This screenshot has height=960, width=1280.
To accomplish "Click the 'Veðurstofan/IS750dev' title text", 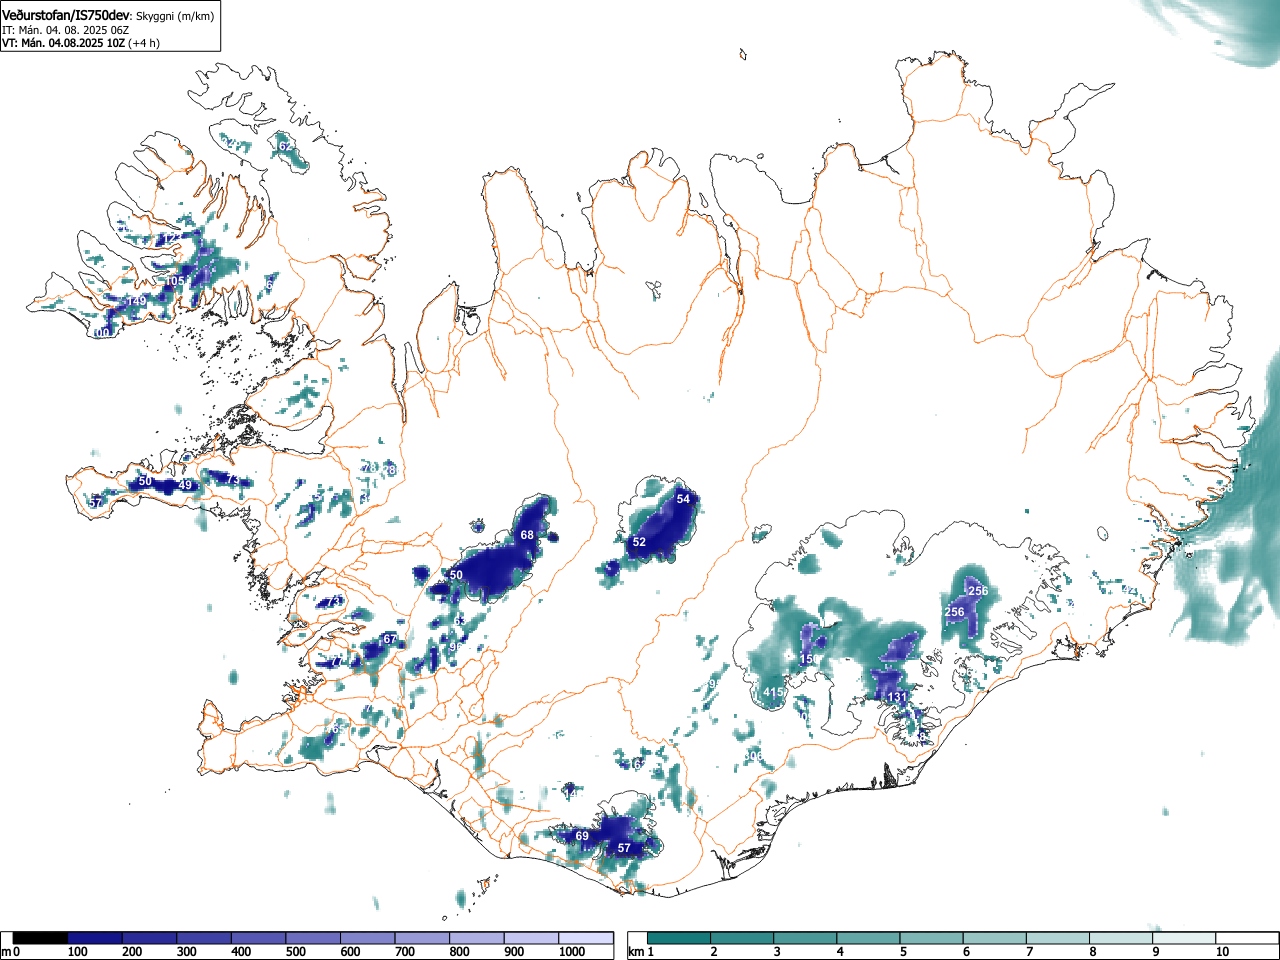I will point(66,15).
